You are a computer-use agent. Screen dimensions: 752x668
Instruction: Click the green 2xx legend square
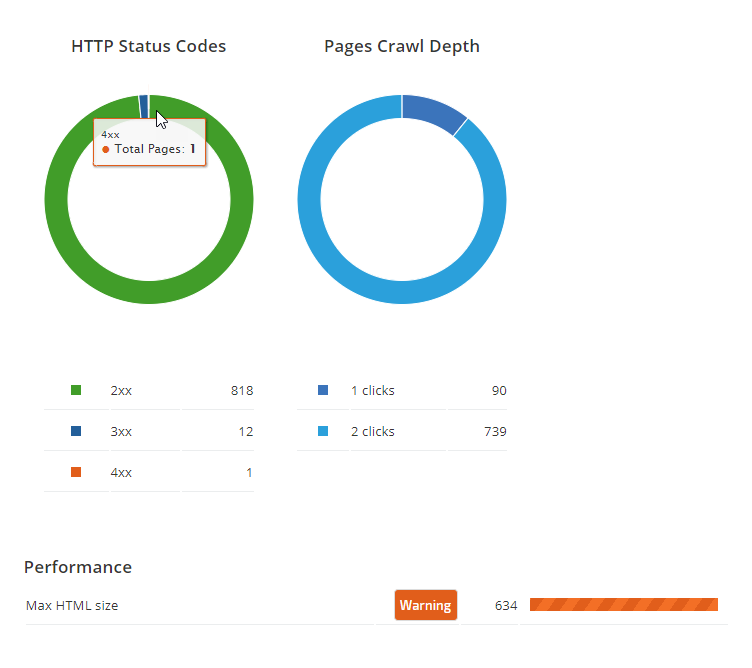(76, 390)
